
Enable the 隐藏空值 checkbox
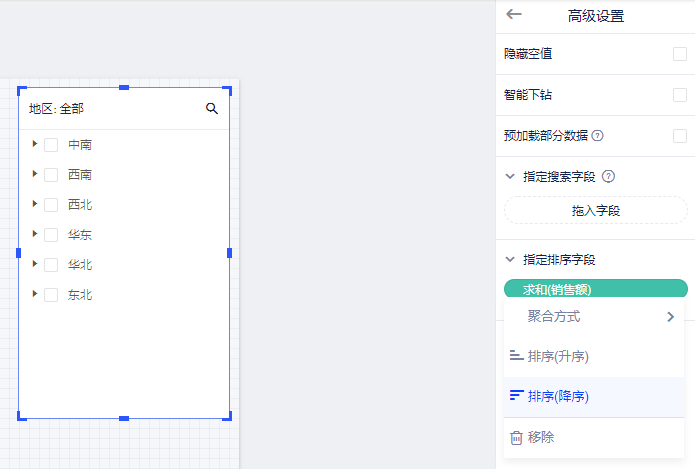click(x=680, y=54)
